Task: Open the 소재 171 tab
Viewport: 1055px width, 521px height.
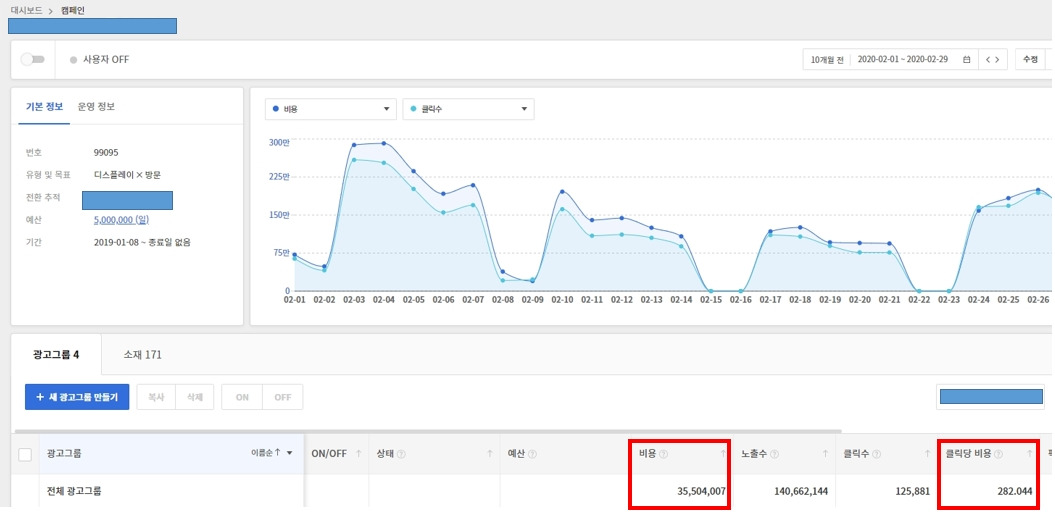Action: 143,354
